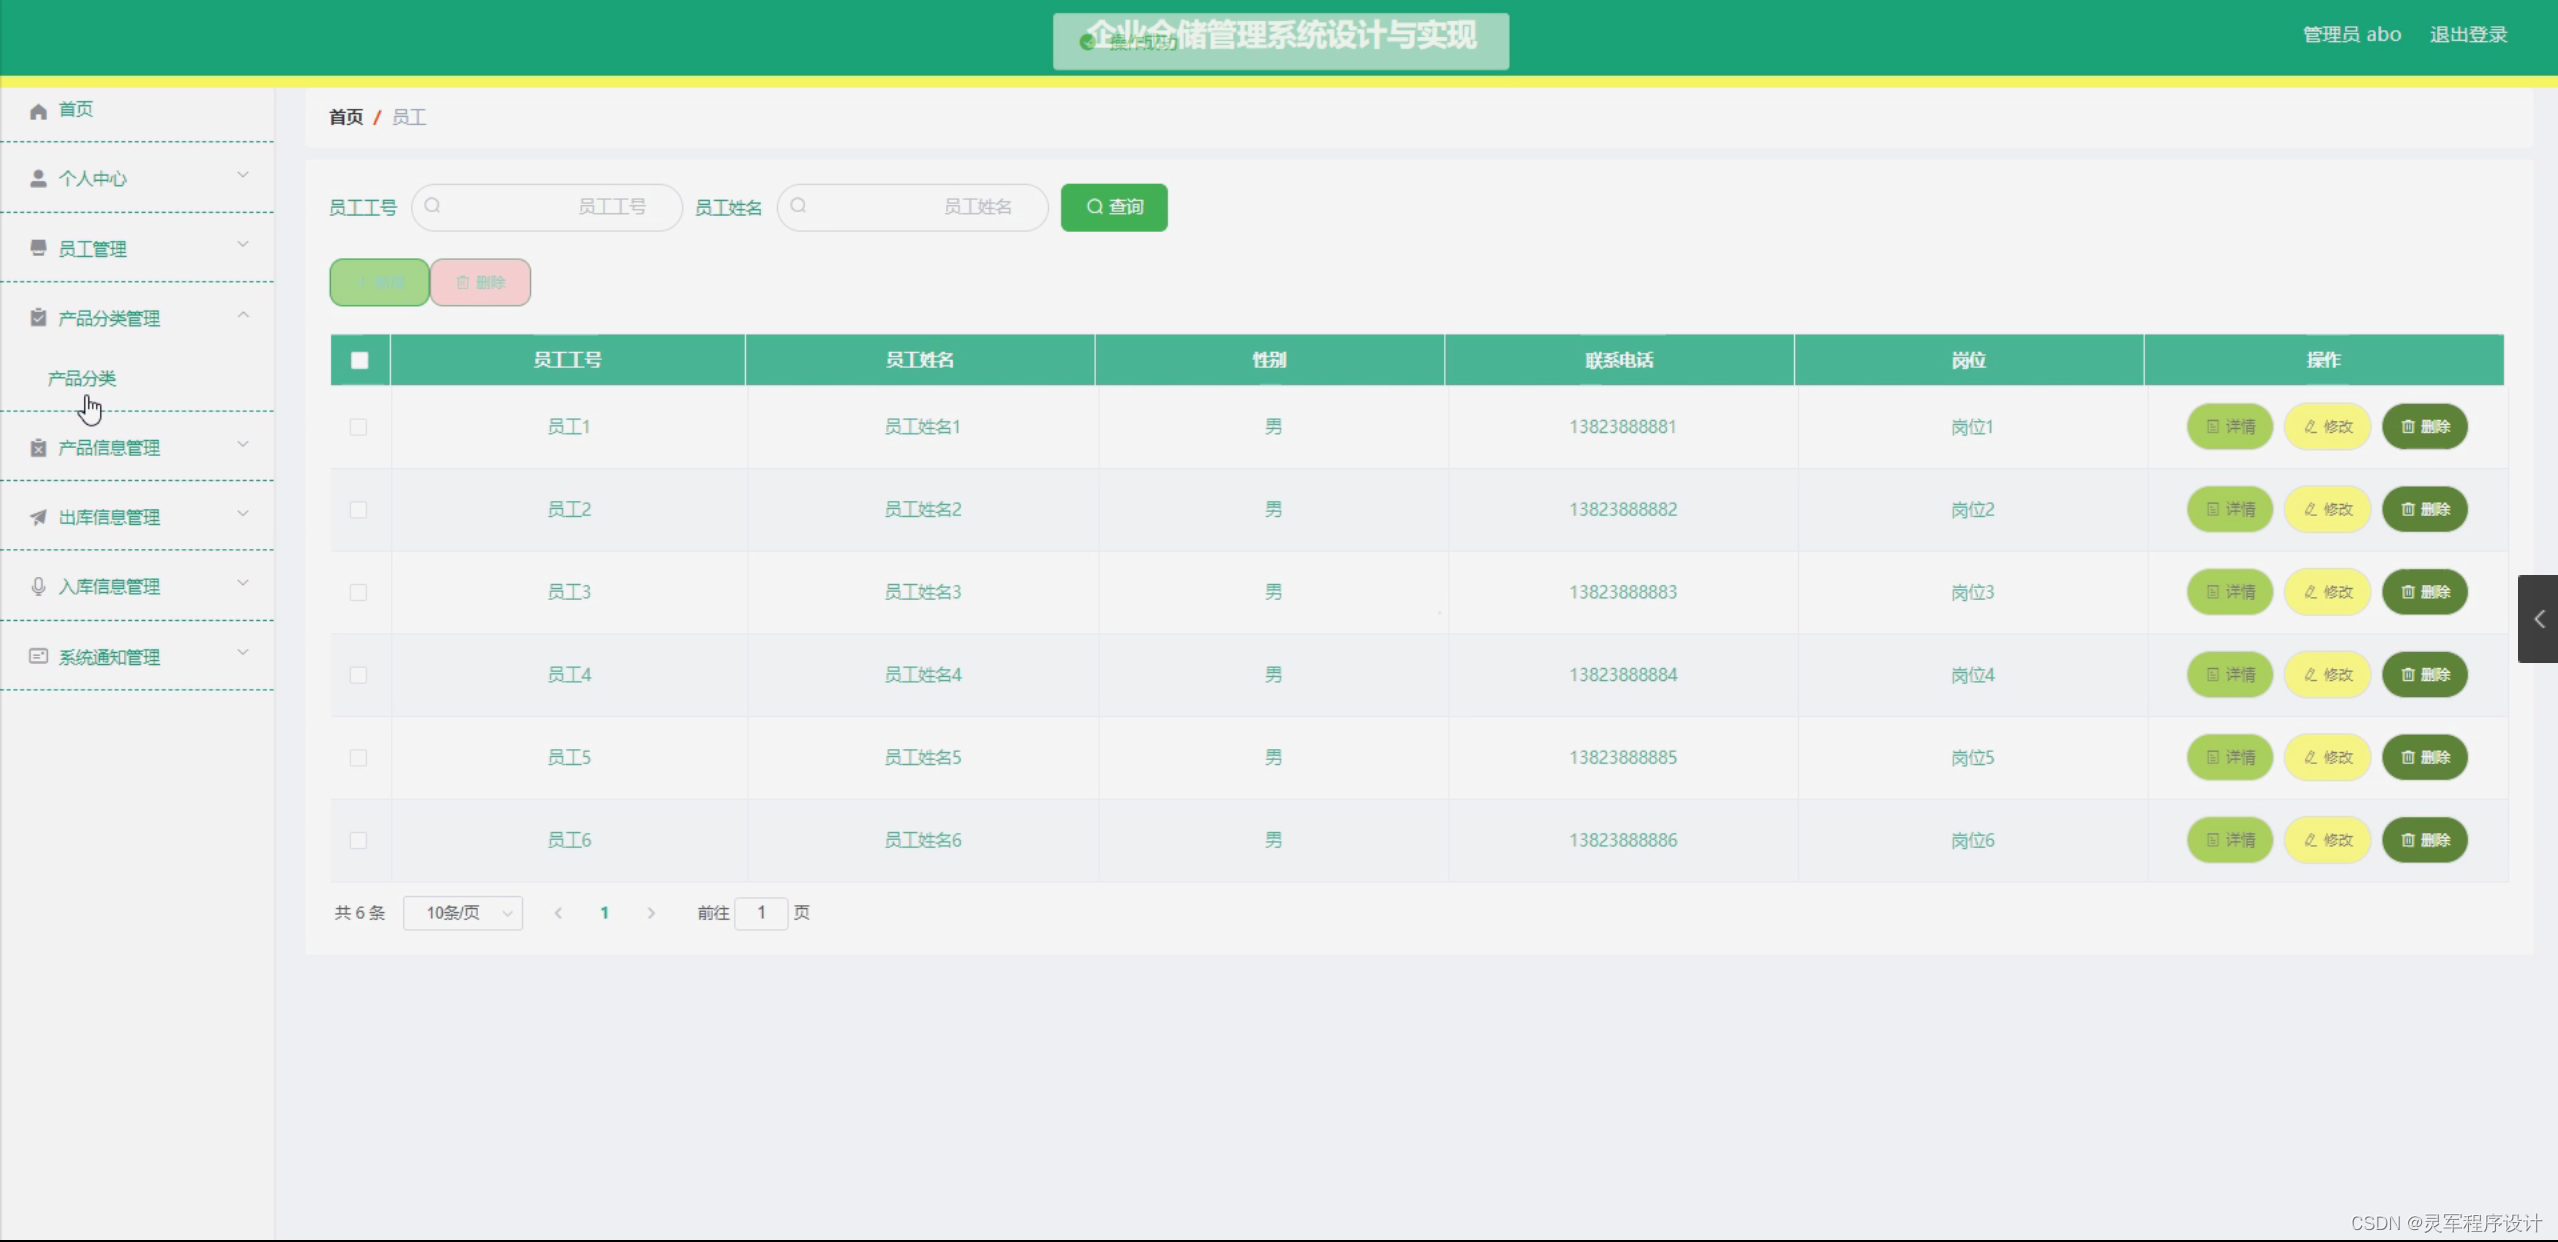Check the checkbox for row 员工4
This screenshot has width=2558, height=1242.
(358, 675)
